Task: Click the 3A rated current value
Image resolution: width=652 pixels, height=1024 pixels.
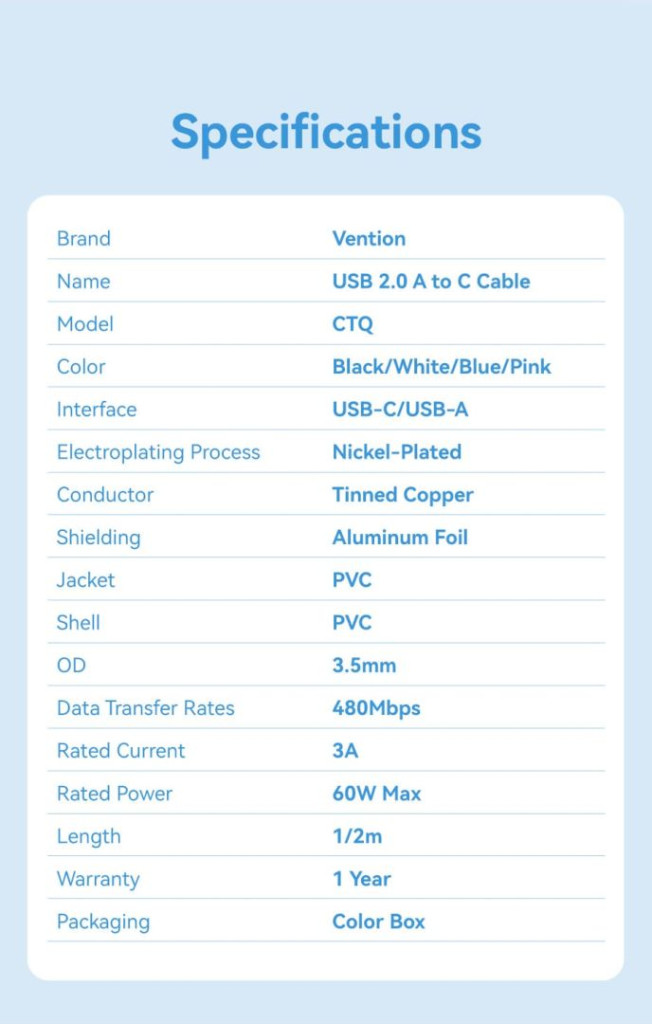Action: click(x=345, y=751)
